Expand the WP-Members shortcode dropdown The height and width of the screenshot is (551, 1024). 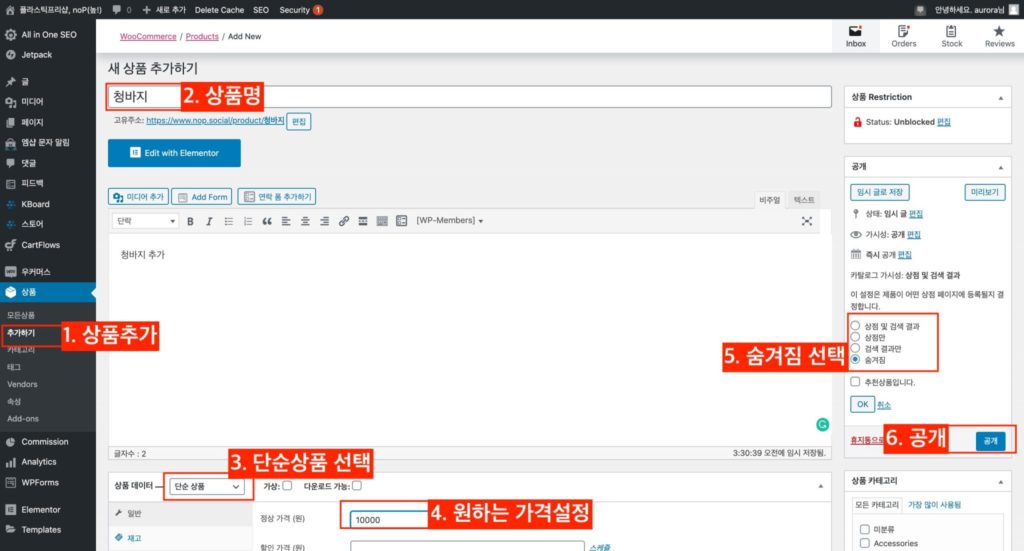(450, 221)
